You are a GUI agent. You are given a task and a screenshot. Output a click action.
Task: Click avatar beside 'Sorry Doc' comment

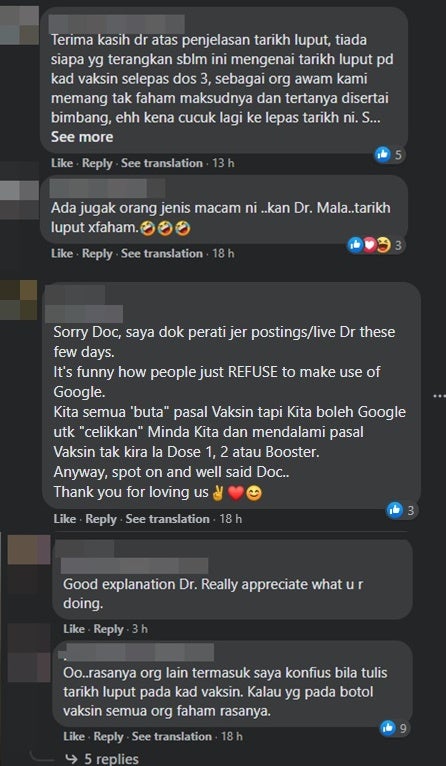click(19, 300)
